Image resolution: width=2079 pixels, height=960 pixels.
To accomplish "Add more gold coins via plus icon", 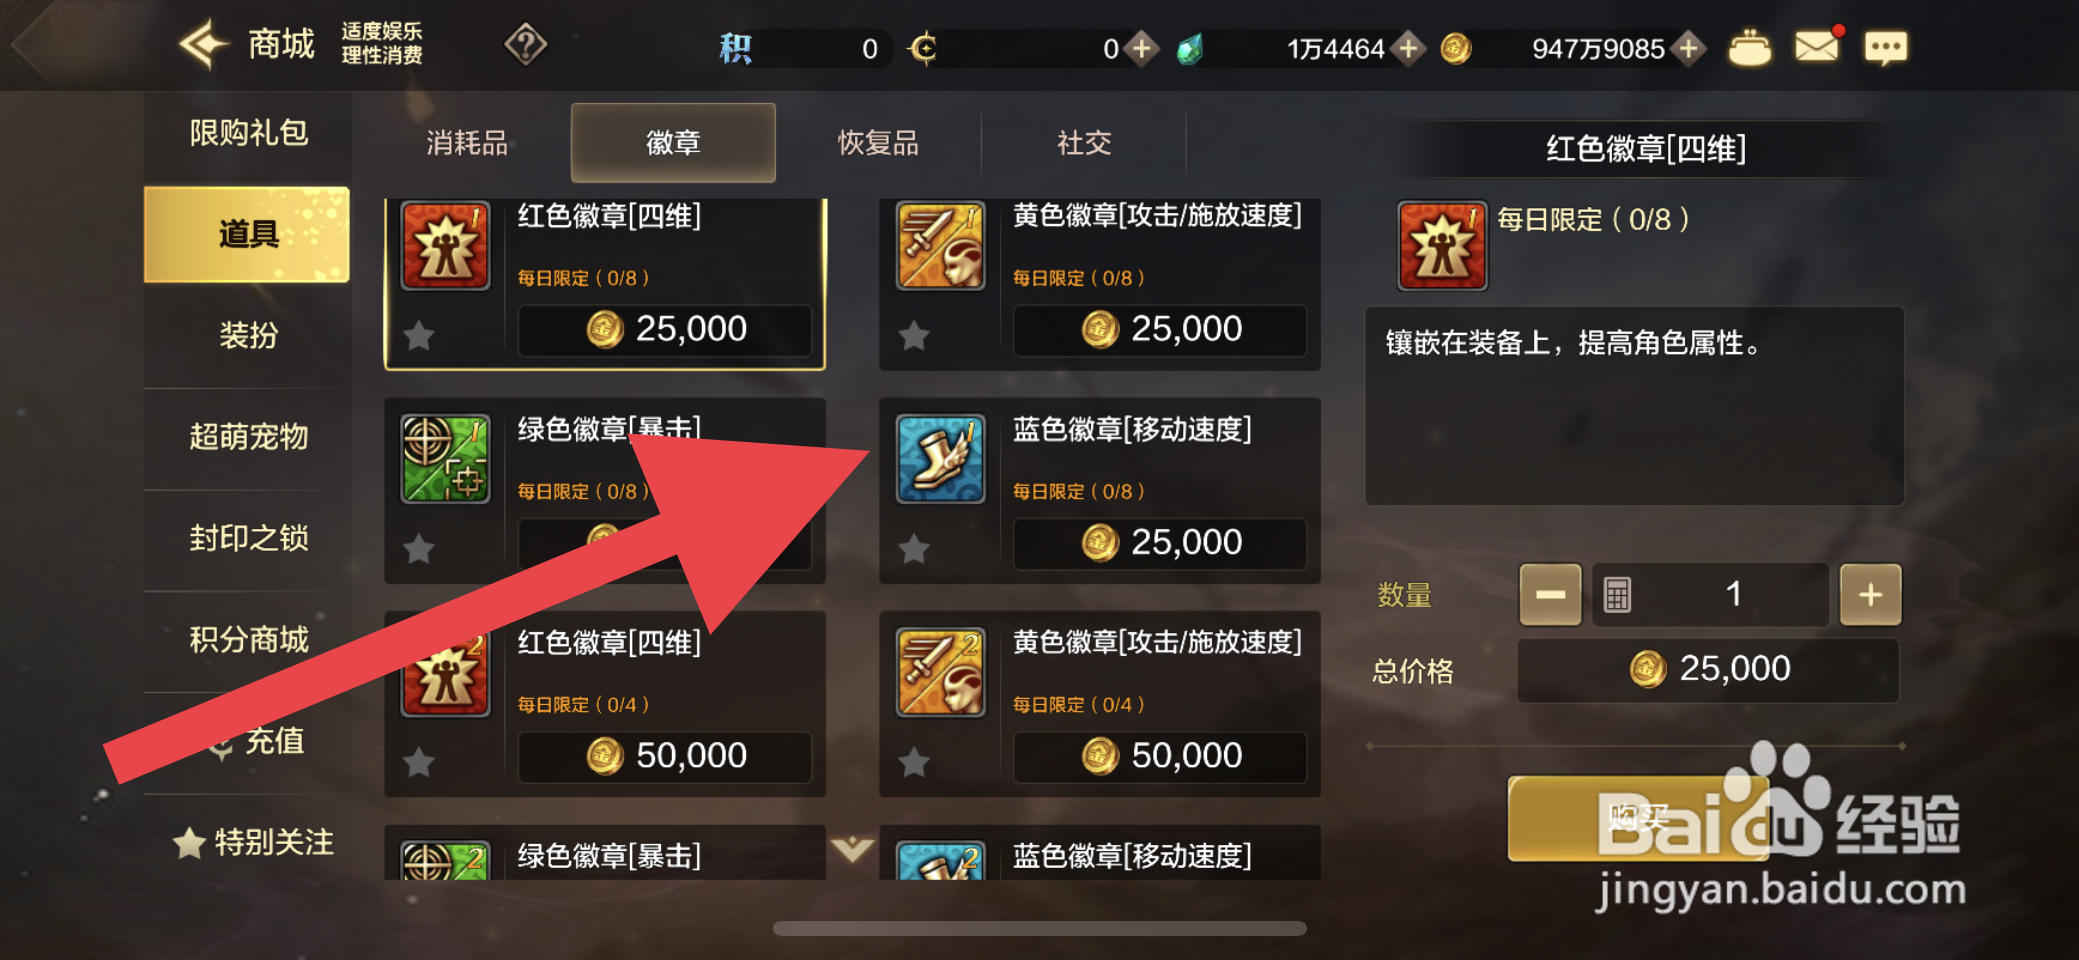I will pyautogui.click(x=1689, y=48).
